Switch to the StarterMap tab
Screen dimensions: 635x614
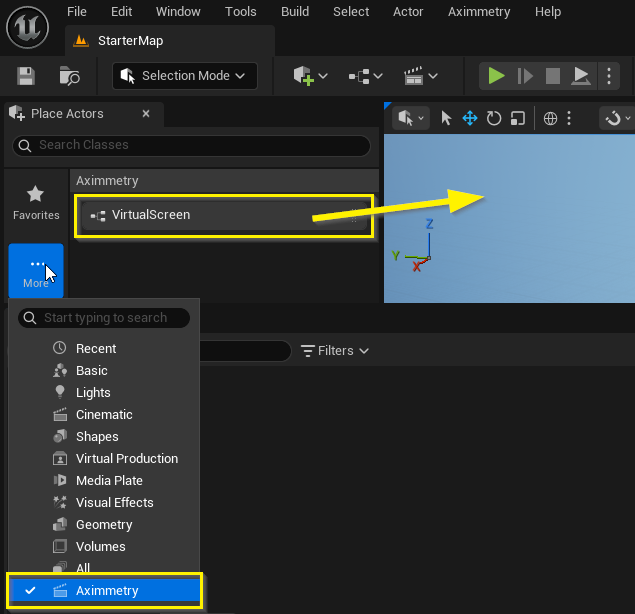pyautogui.click(x=130, y=41)
